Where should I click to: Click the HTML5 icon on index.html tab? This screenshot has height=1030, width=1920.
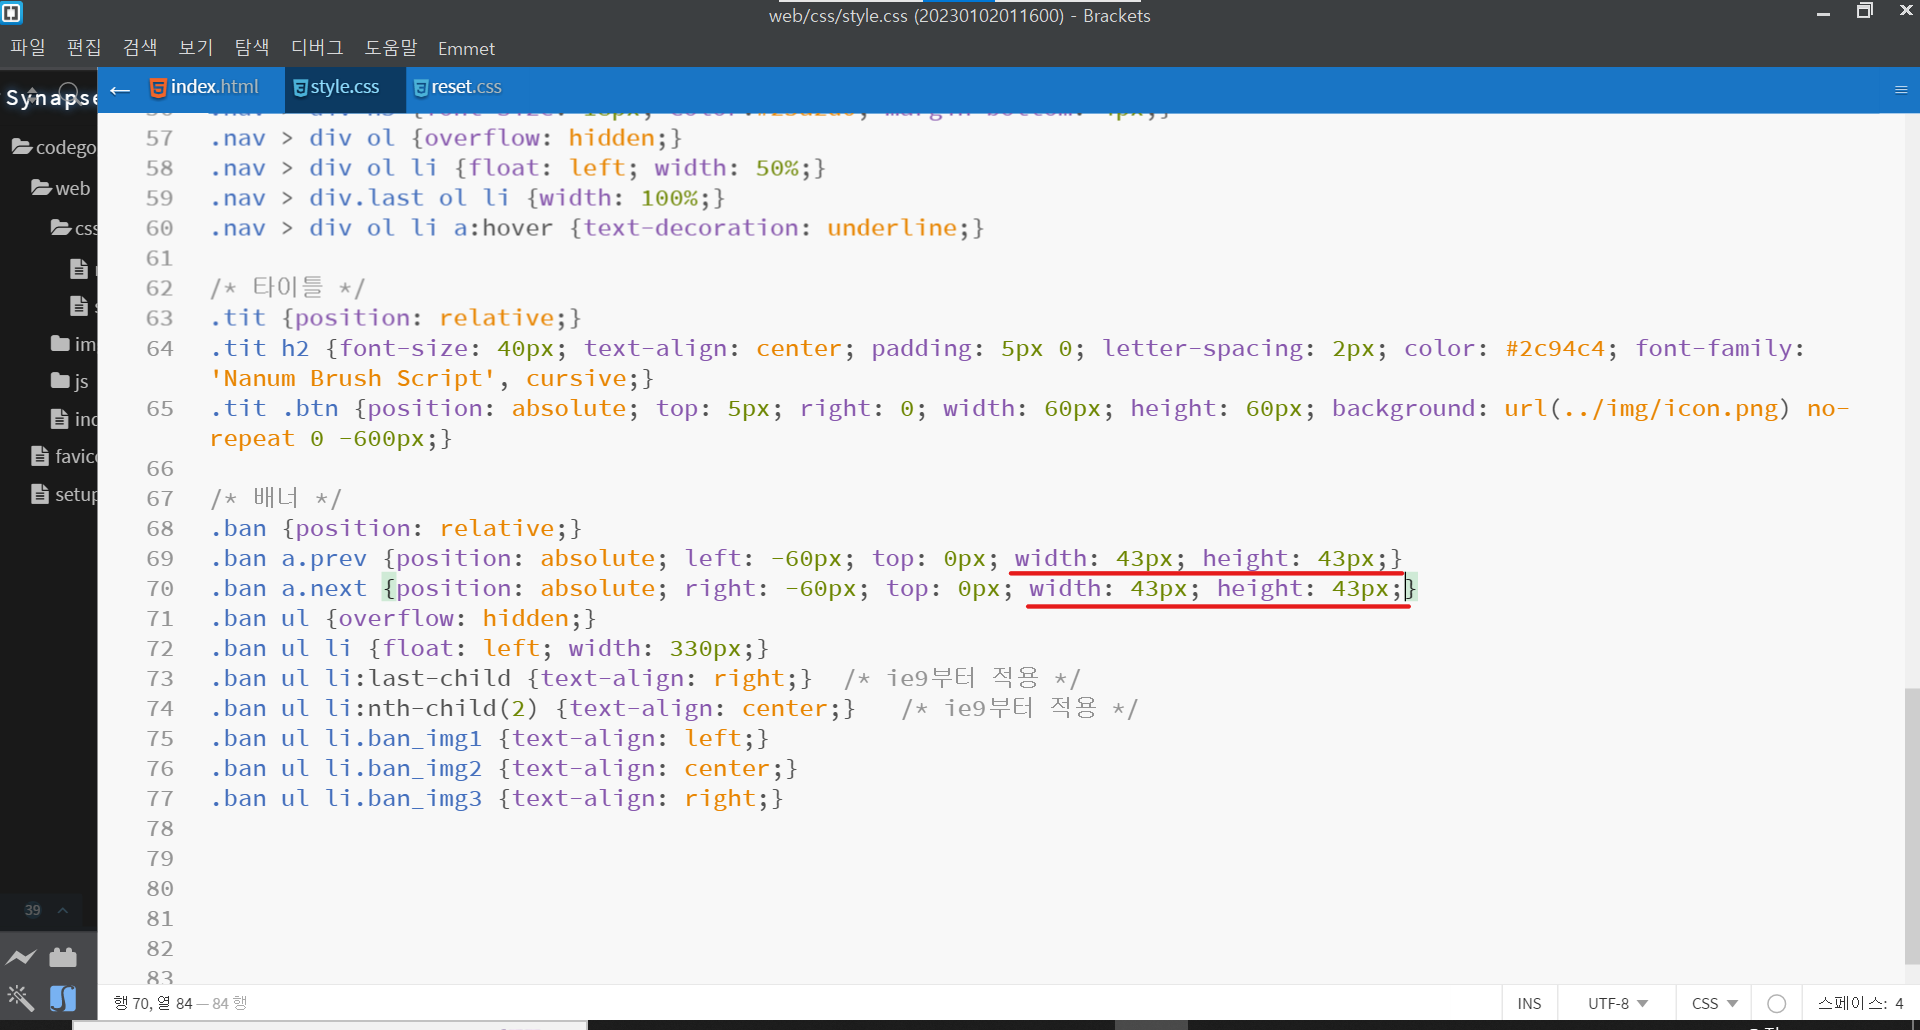(158, 88)
